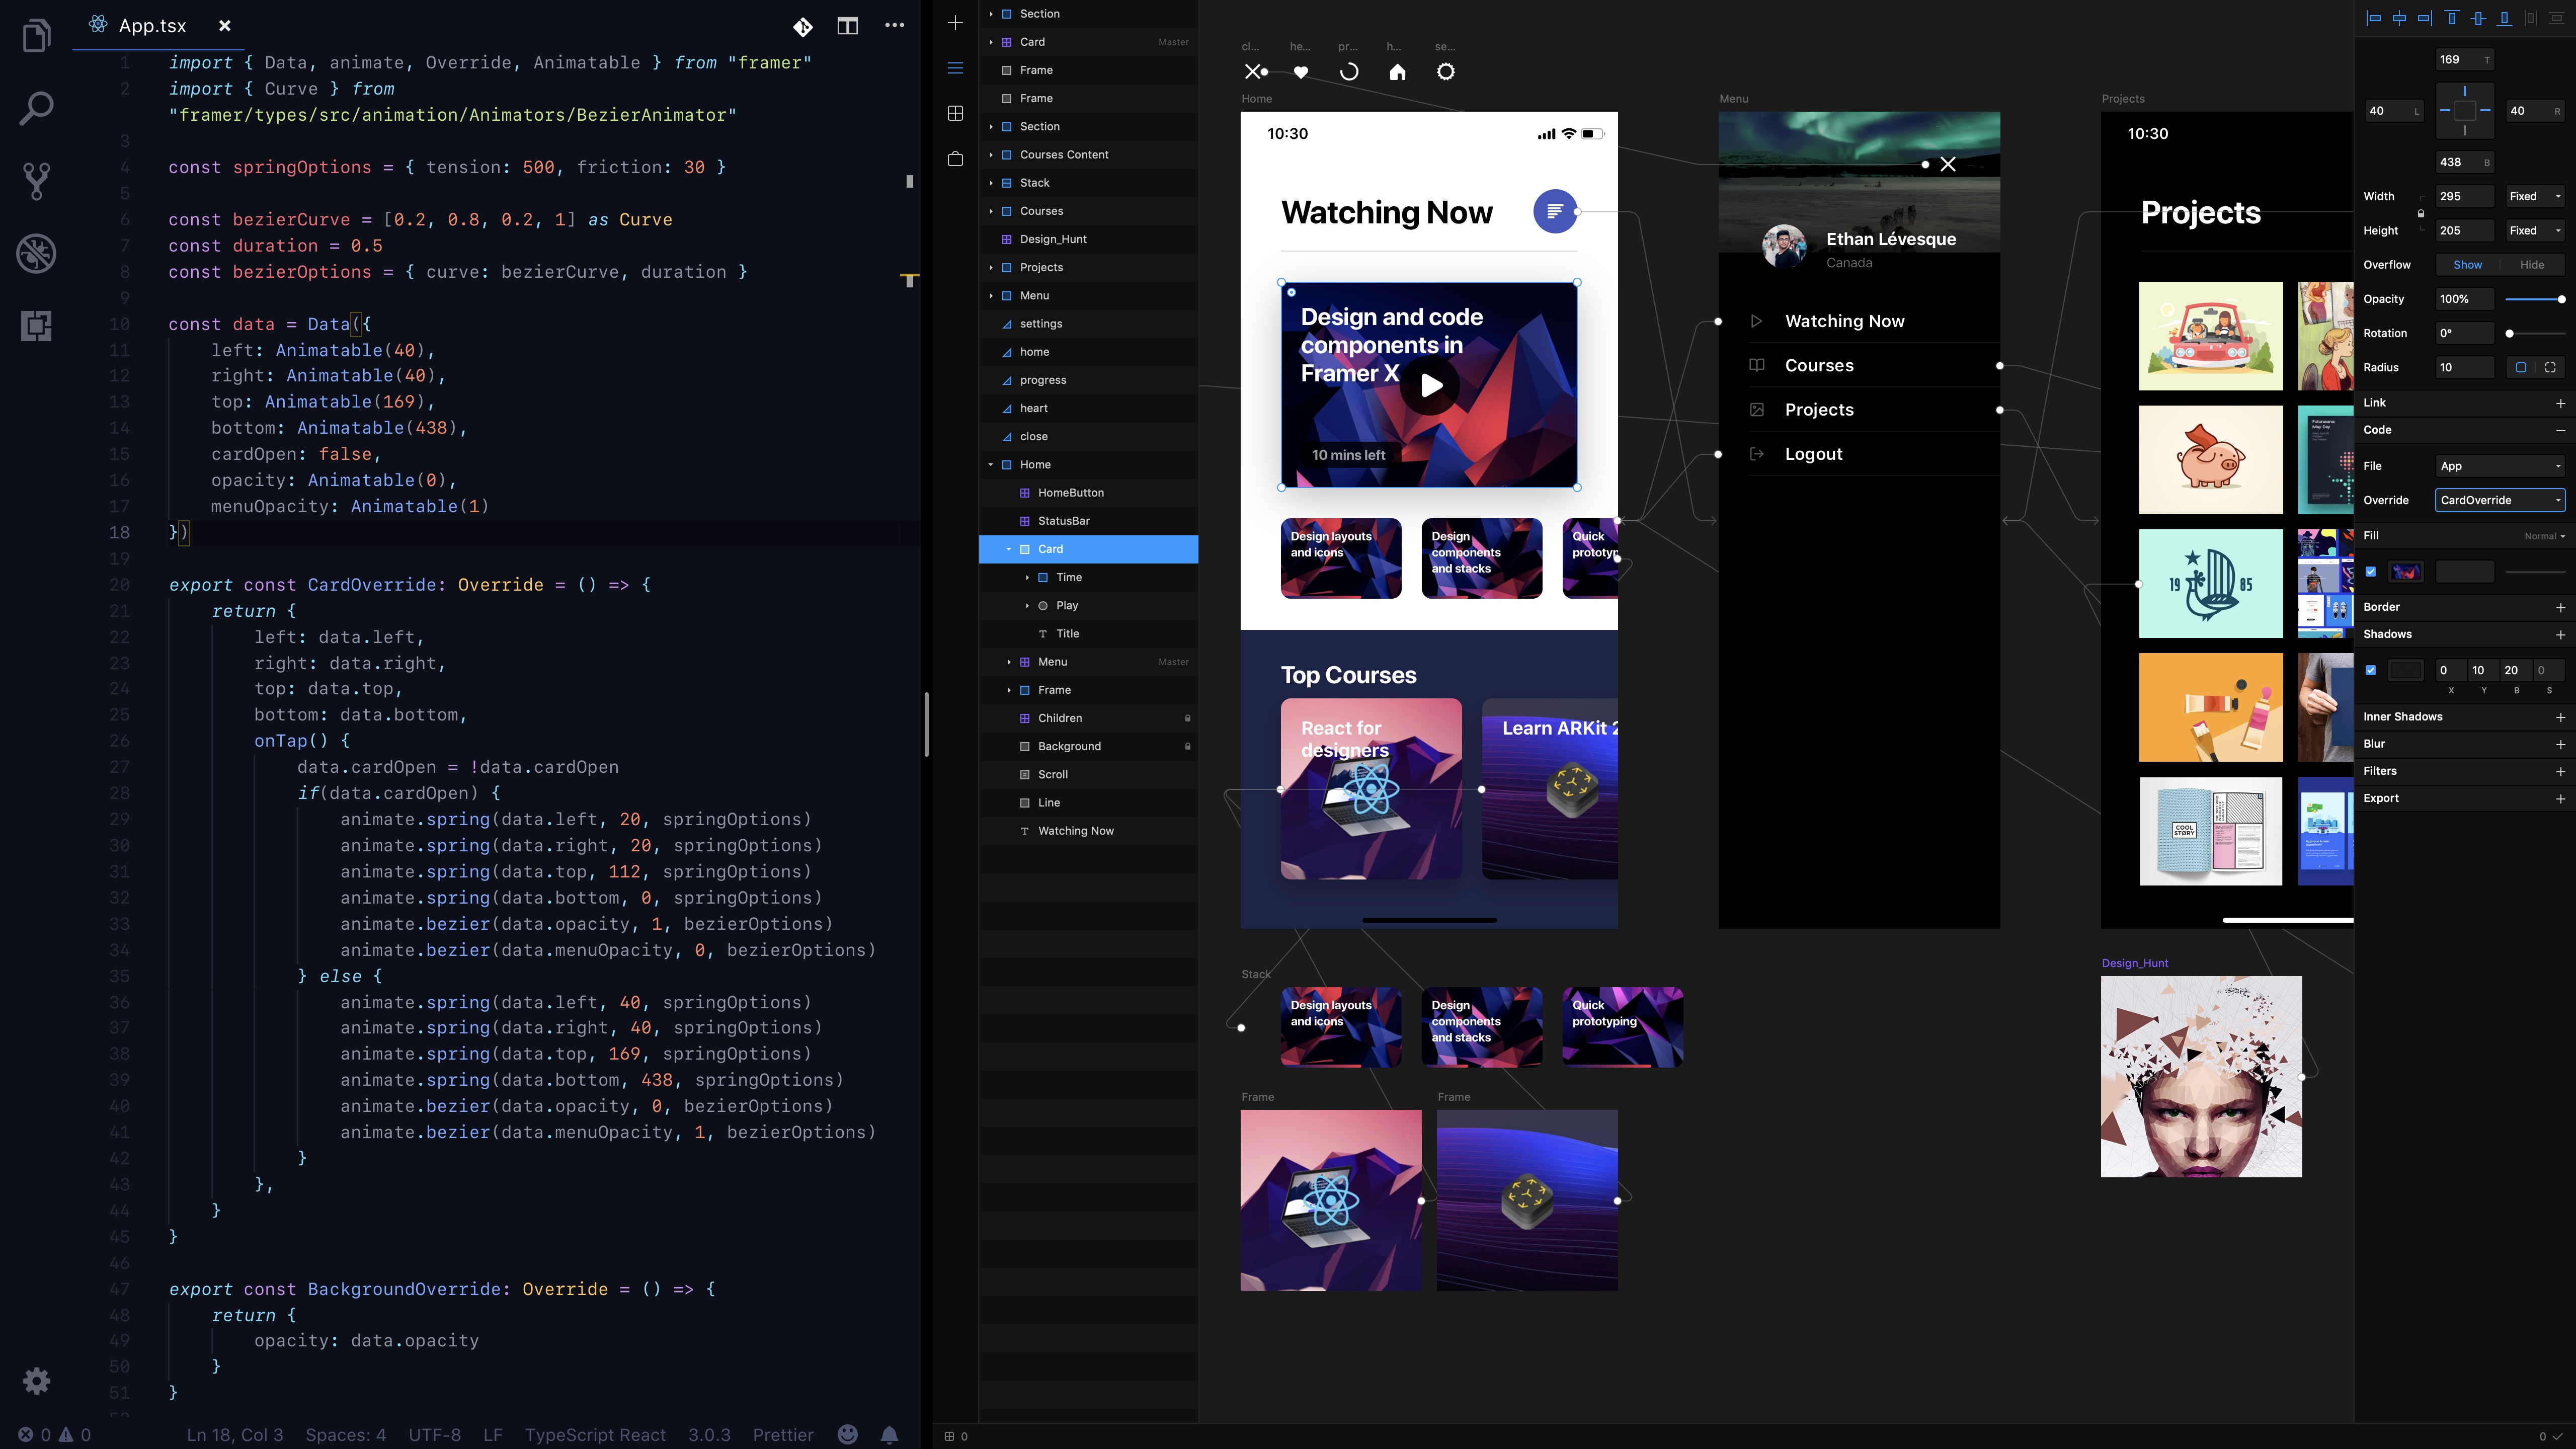
Task: Toggle the Shadows checkbox
Action: coord(2371,670)
